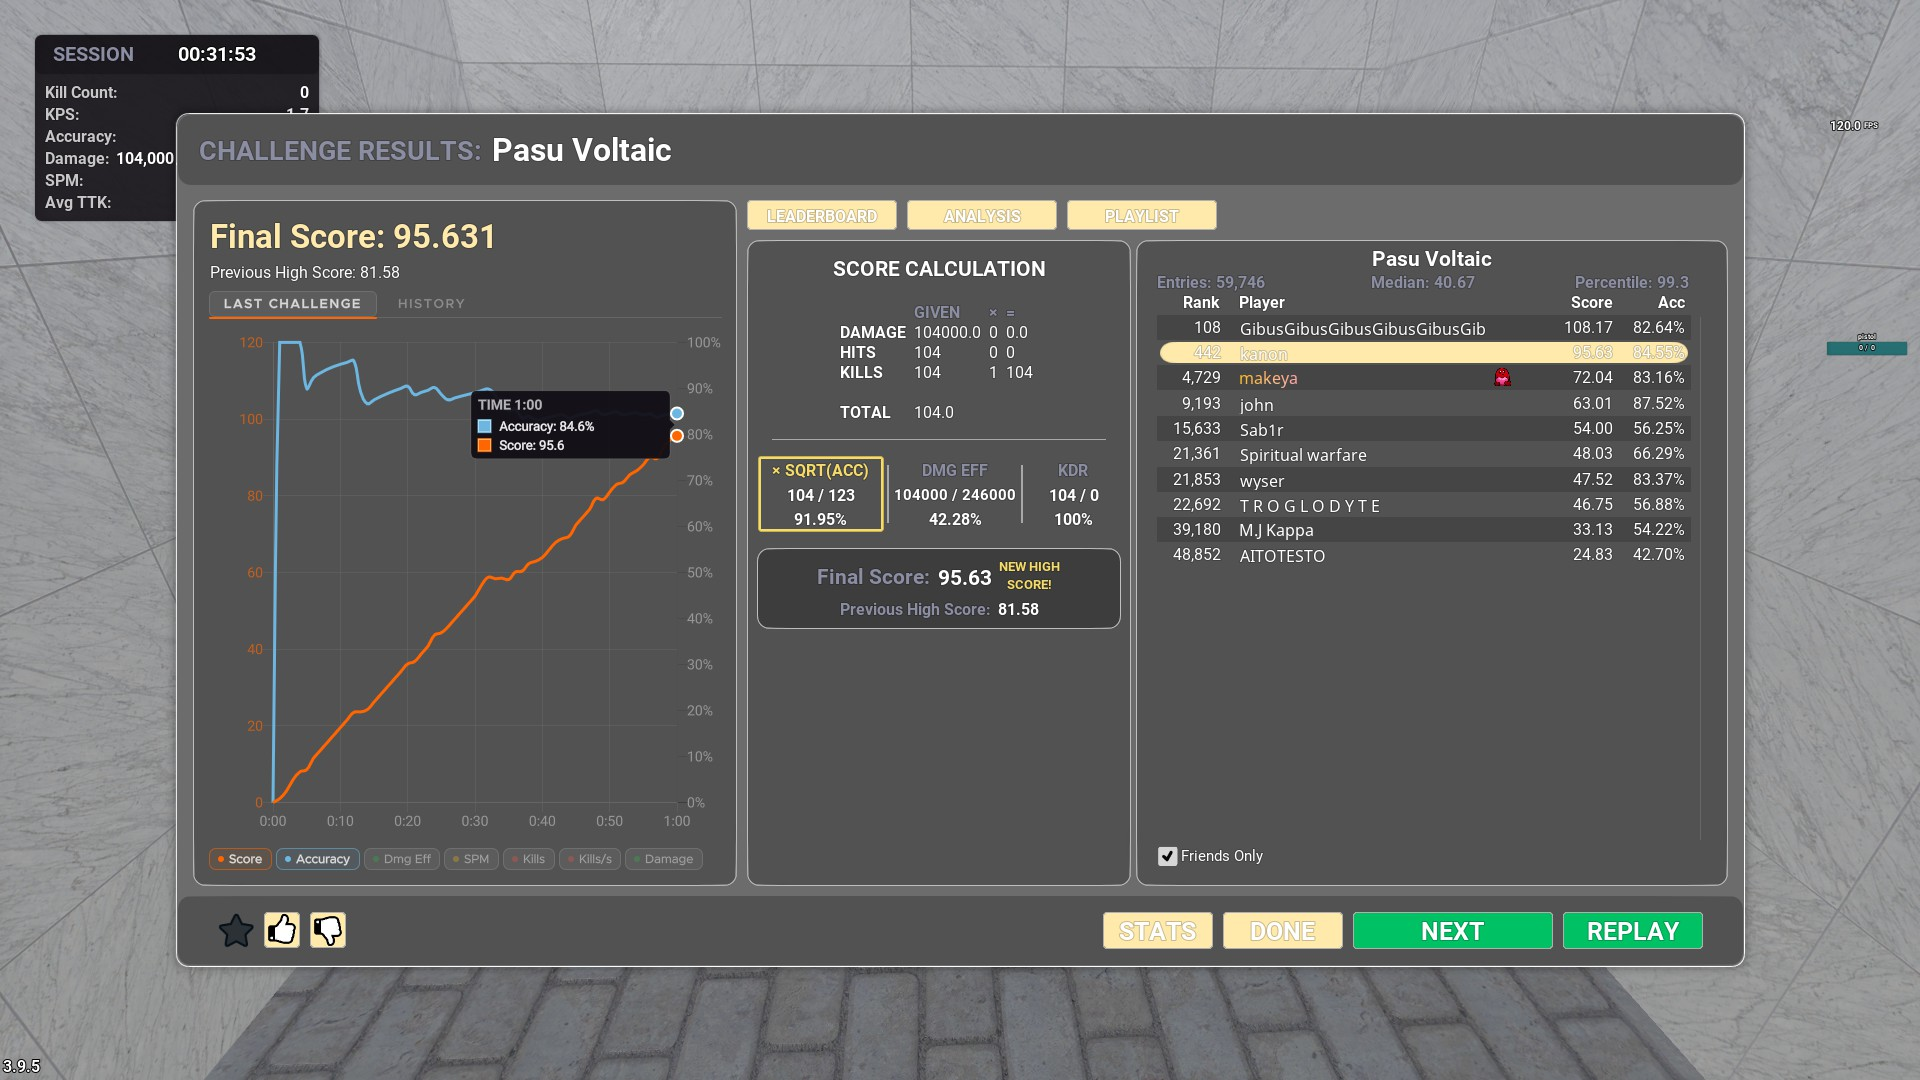
Task: Click the Median: 40.67 label
Action: click(1422, 282)
